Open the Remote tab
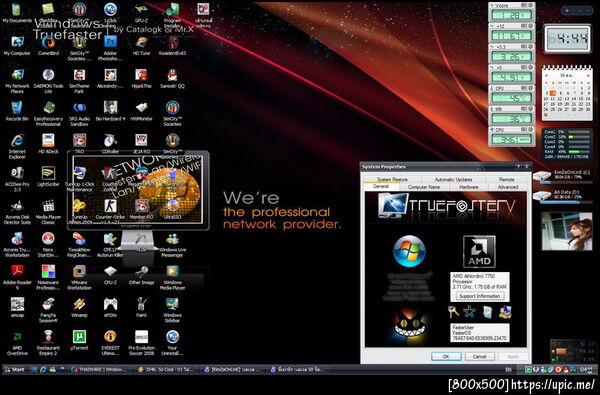 tap(506, 179)
